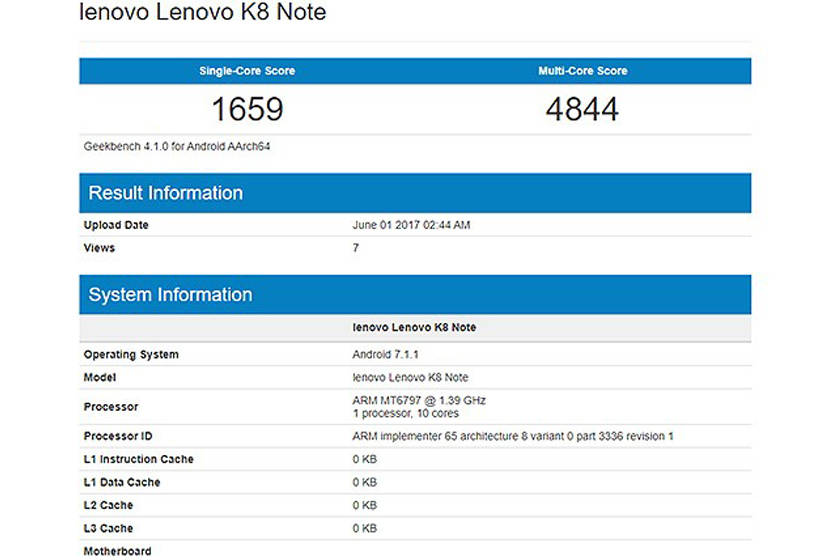Screen dimensions: 840x560
Task: Select the 'Multi-Core Score' header label
Action: coord(583,71)
